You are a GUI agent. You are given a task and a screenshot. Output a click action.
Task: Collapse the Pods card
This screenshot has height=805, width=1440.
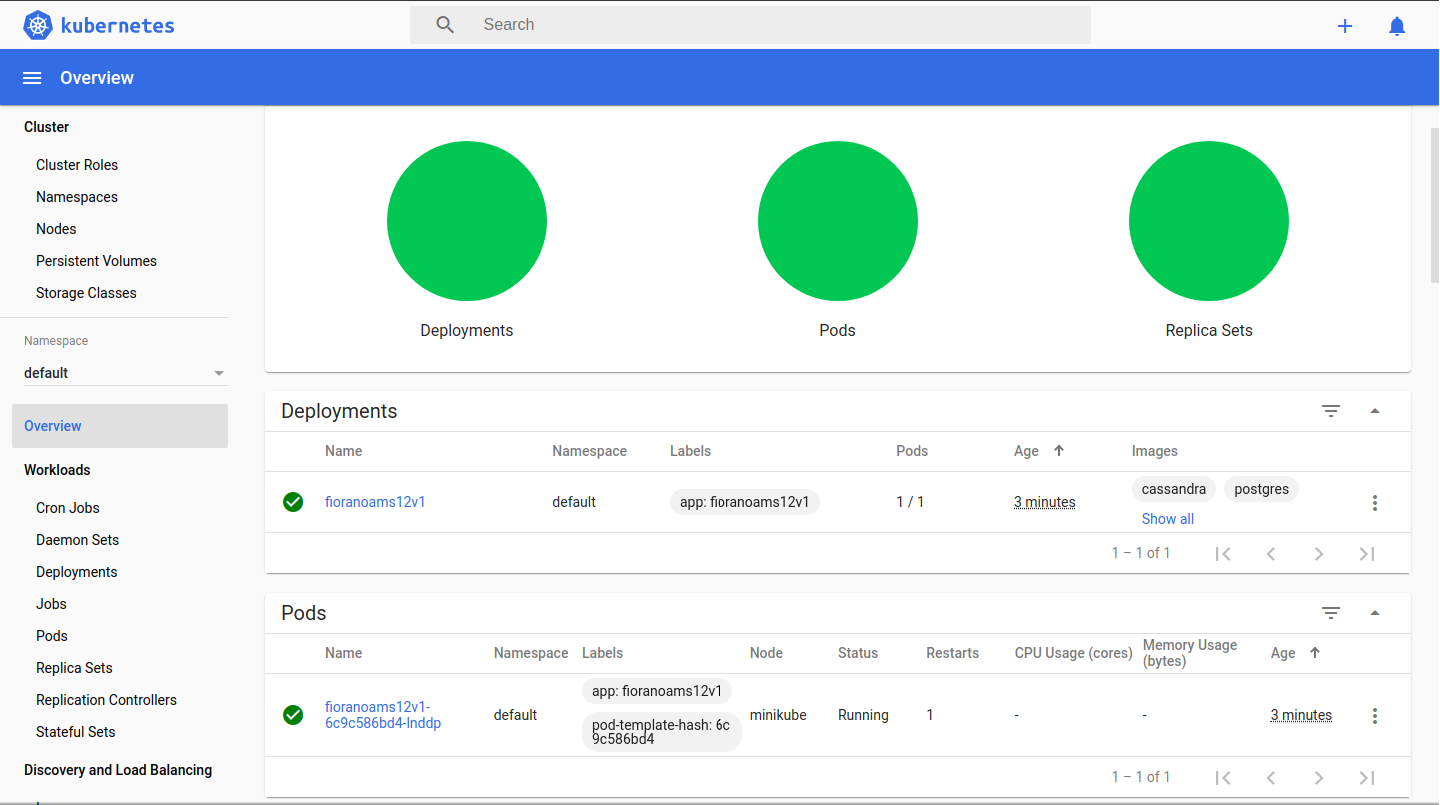coord(1375,613)
